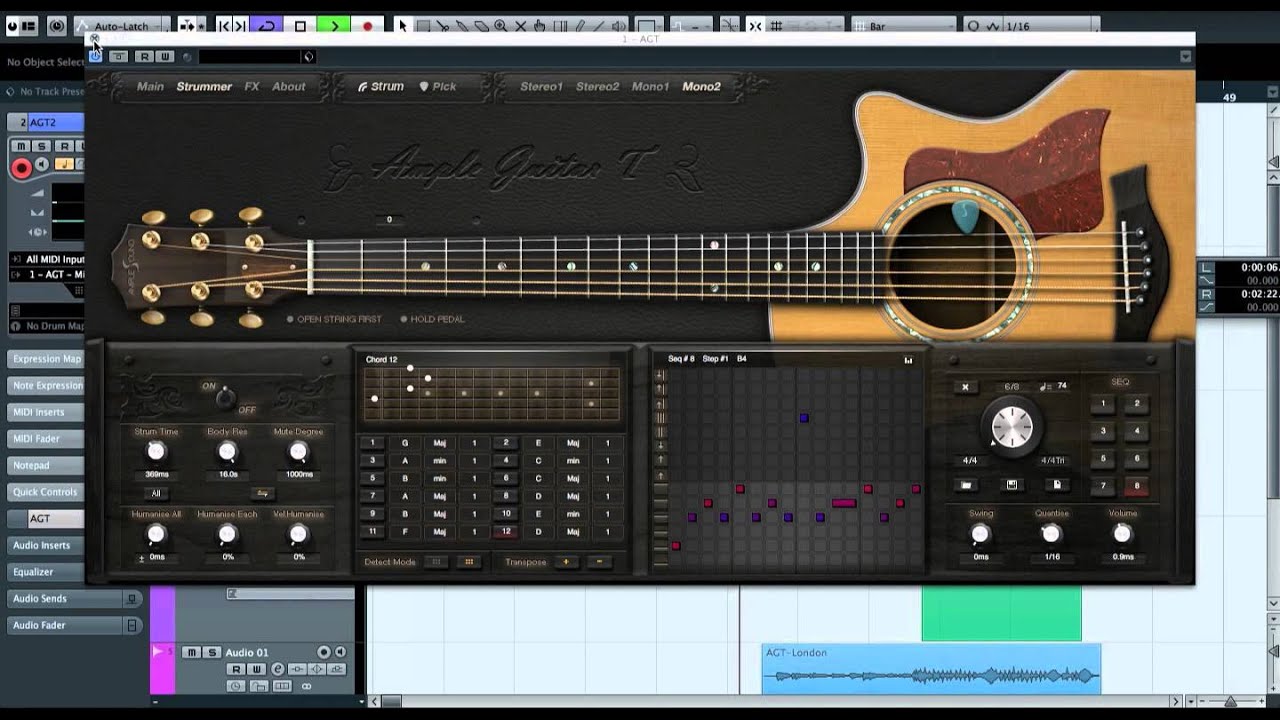Screen dimensions: 1280x720
Task: Switch to the Main tab
Action: point(150,87)
